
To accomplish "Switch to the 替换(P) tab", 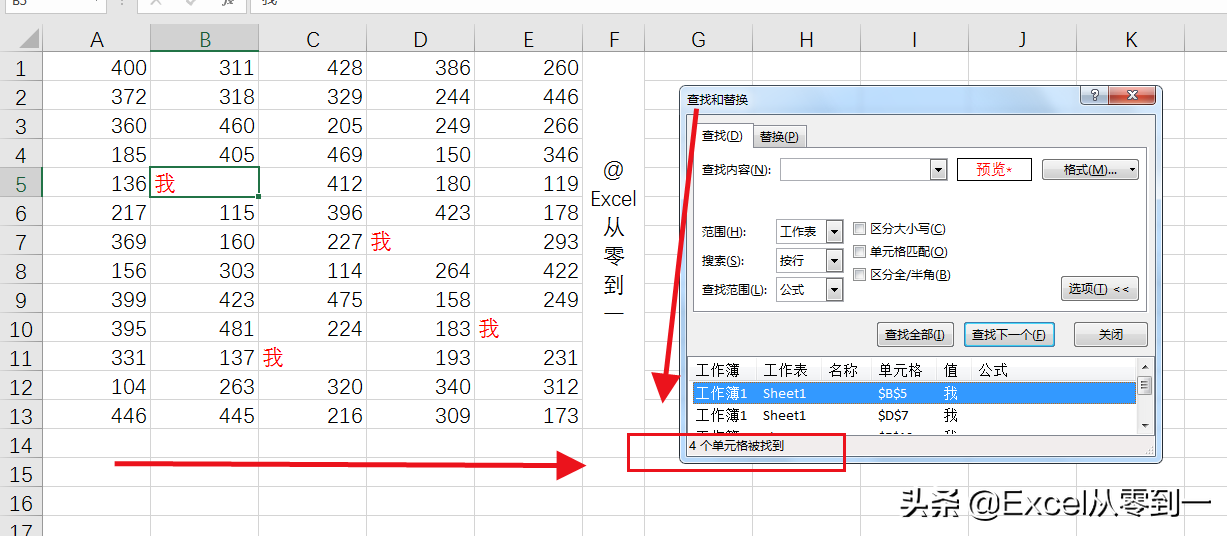I will click(778, 137).
